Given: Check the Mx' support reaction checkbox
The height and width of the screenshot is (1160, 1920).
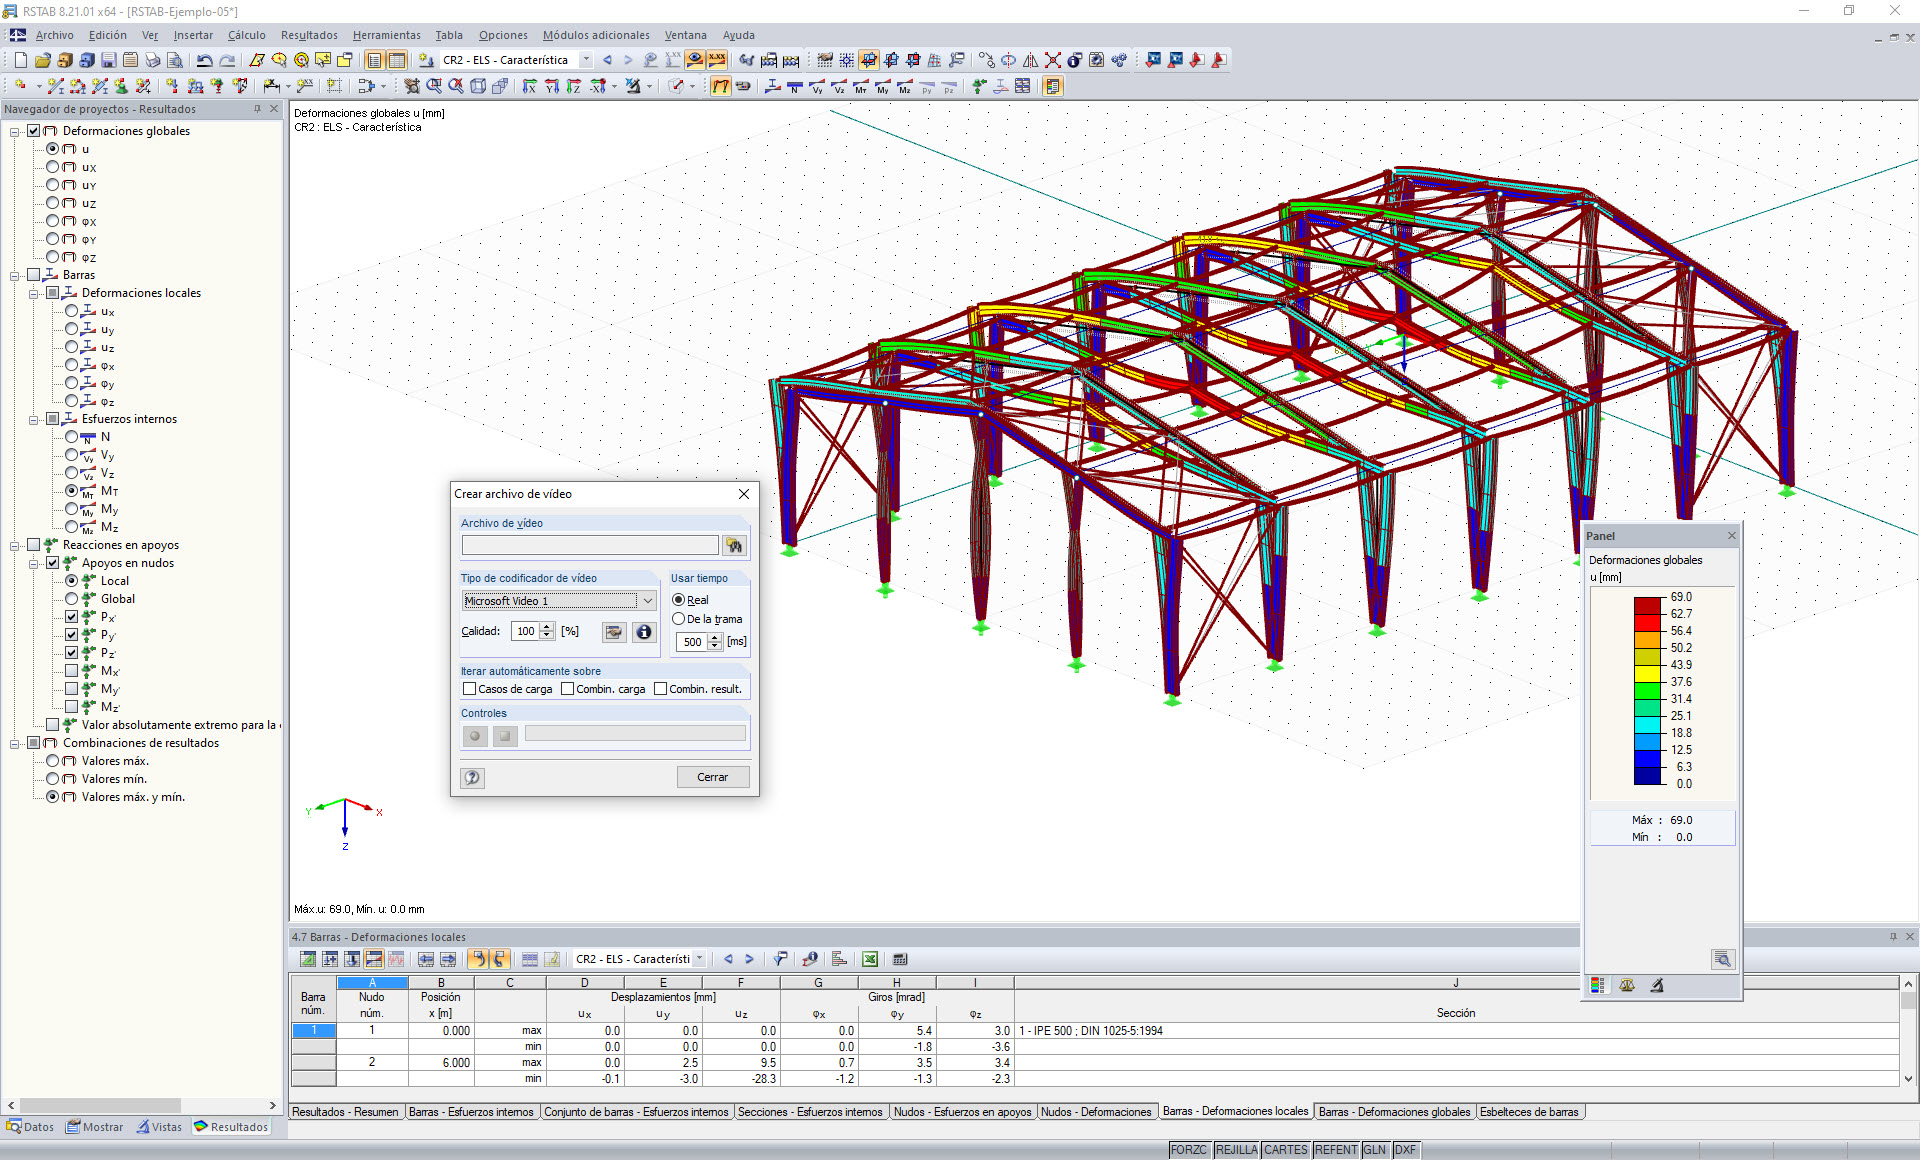Looking at the screenshot, I should click(72, 671).
